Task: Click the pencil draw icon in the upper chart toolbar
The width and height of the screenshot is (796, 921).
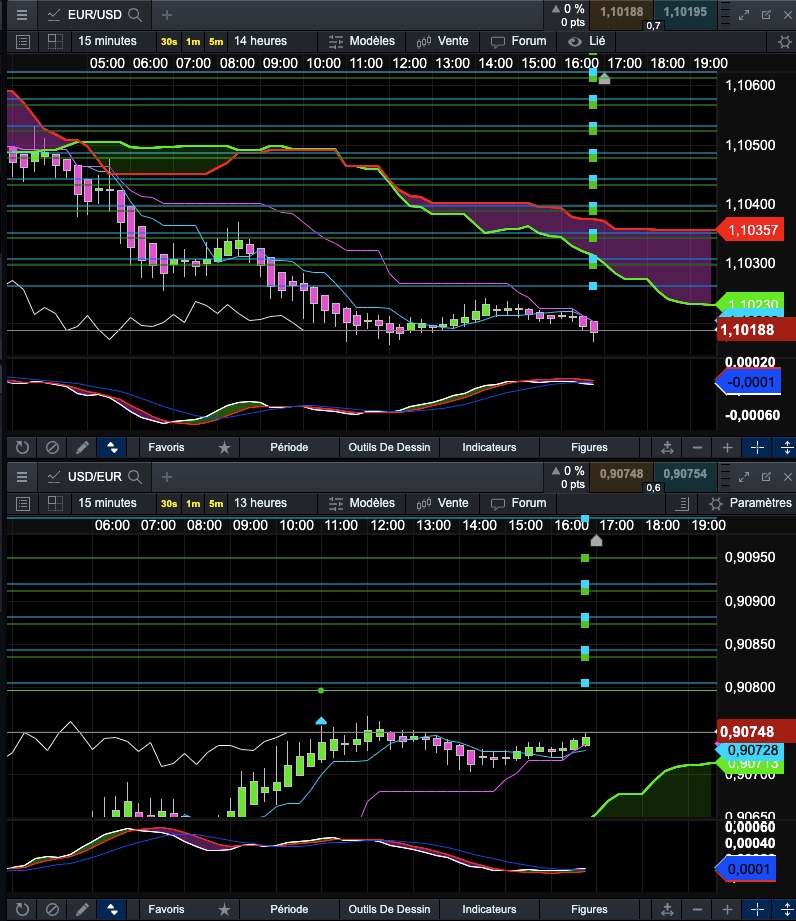Action: pyautogui.click(x=83, y=447)
